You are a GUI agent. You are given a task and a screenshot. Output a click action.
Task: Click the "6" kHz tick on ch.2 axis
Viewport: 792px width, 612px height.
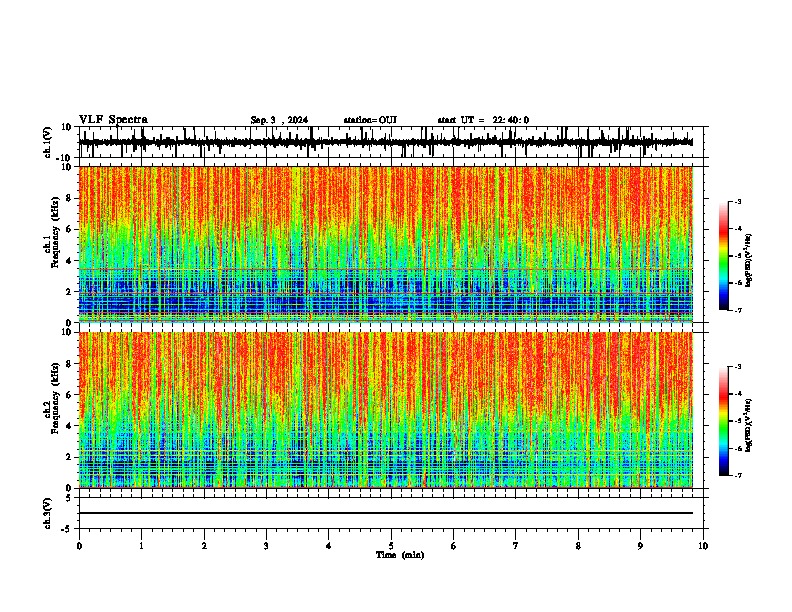[69, 395]
